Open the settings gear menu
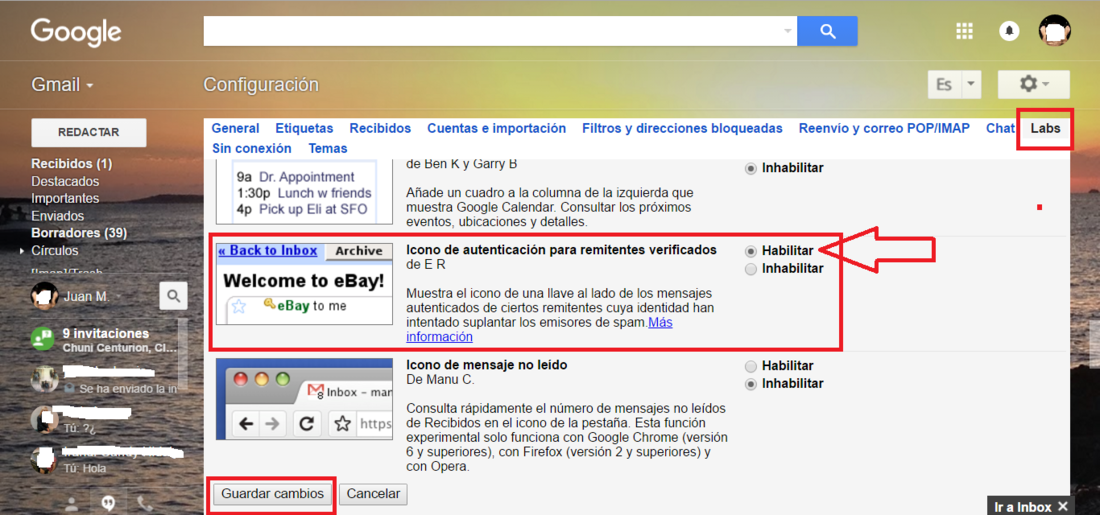1100x515 pixels. click(1033, 84)
